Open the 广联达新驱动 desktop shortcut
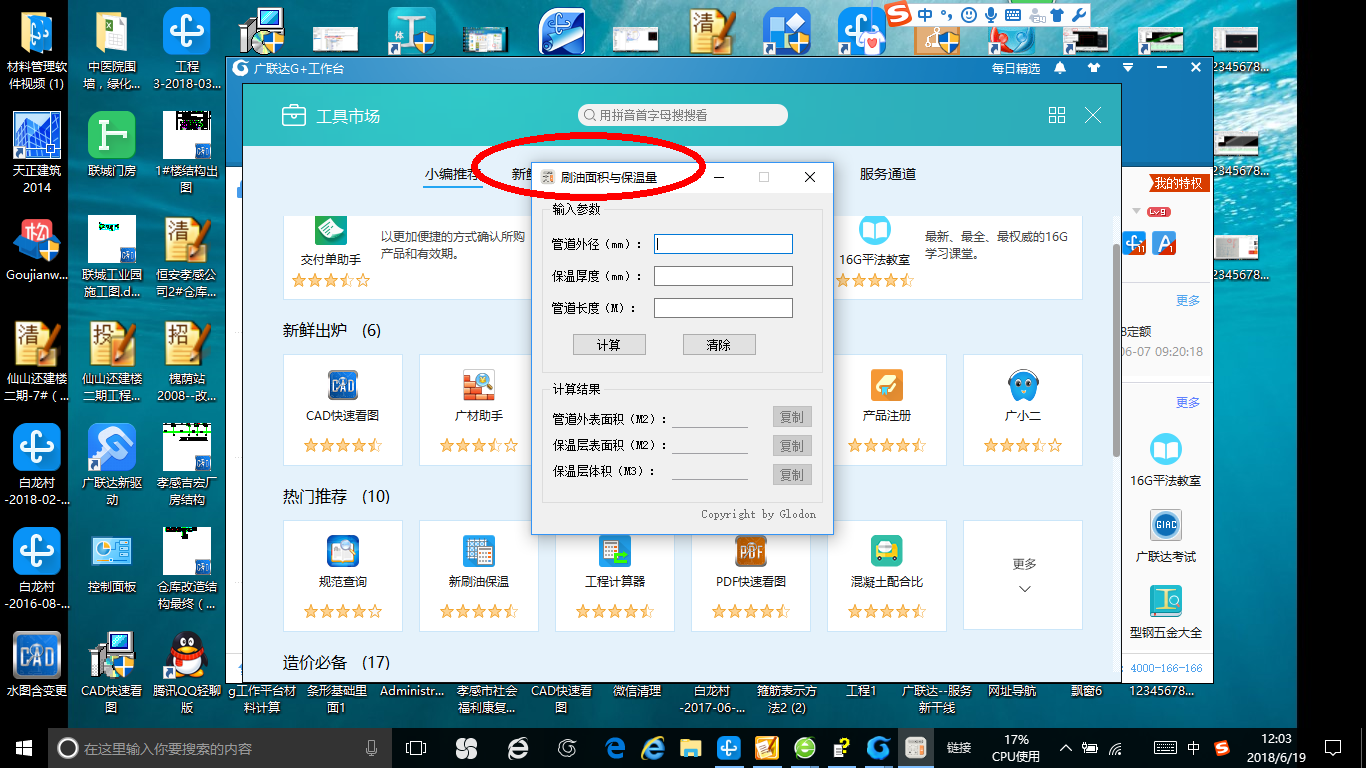This screenshot has height=768, width=1366. (112, 464)
